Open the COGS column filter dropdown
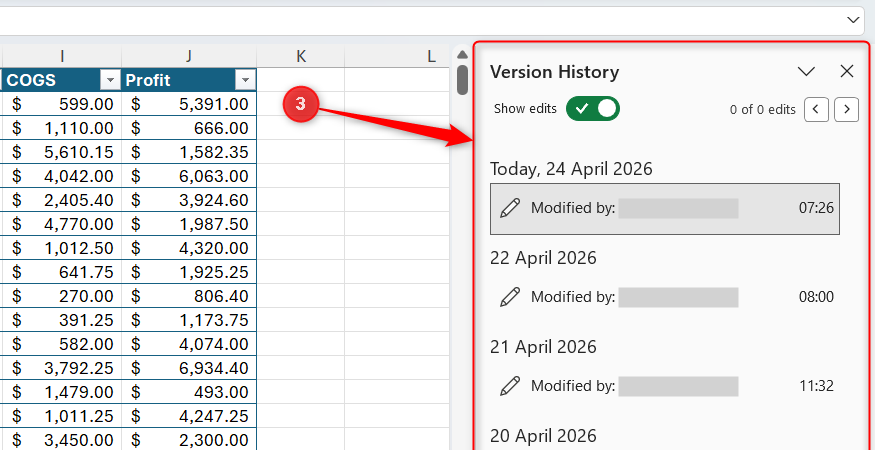 [x=110, y=81]
